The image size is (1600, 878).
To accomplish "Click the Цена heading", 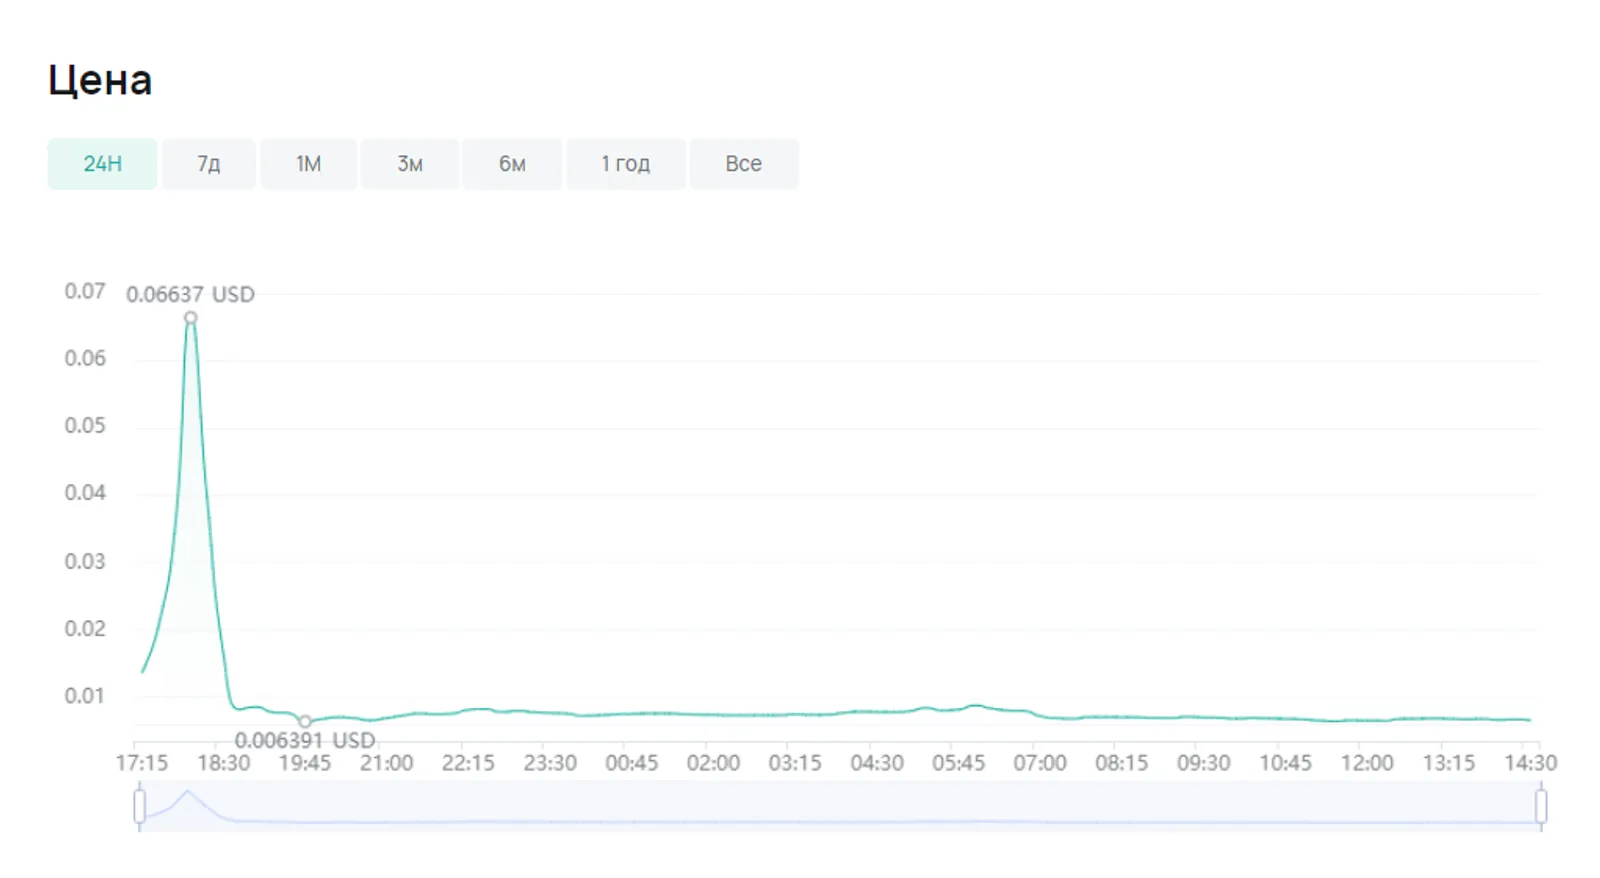I will coord(100,80).
